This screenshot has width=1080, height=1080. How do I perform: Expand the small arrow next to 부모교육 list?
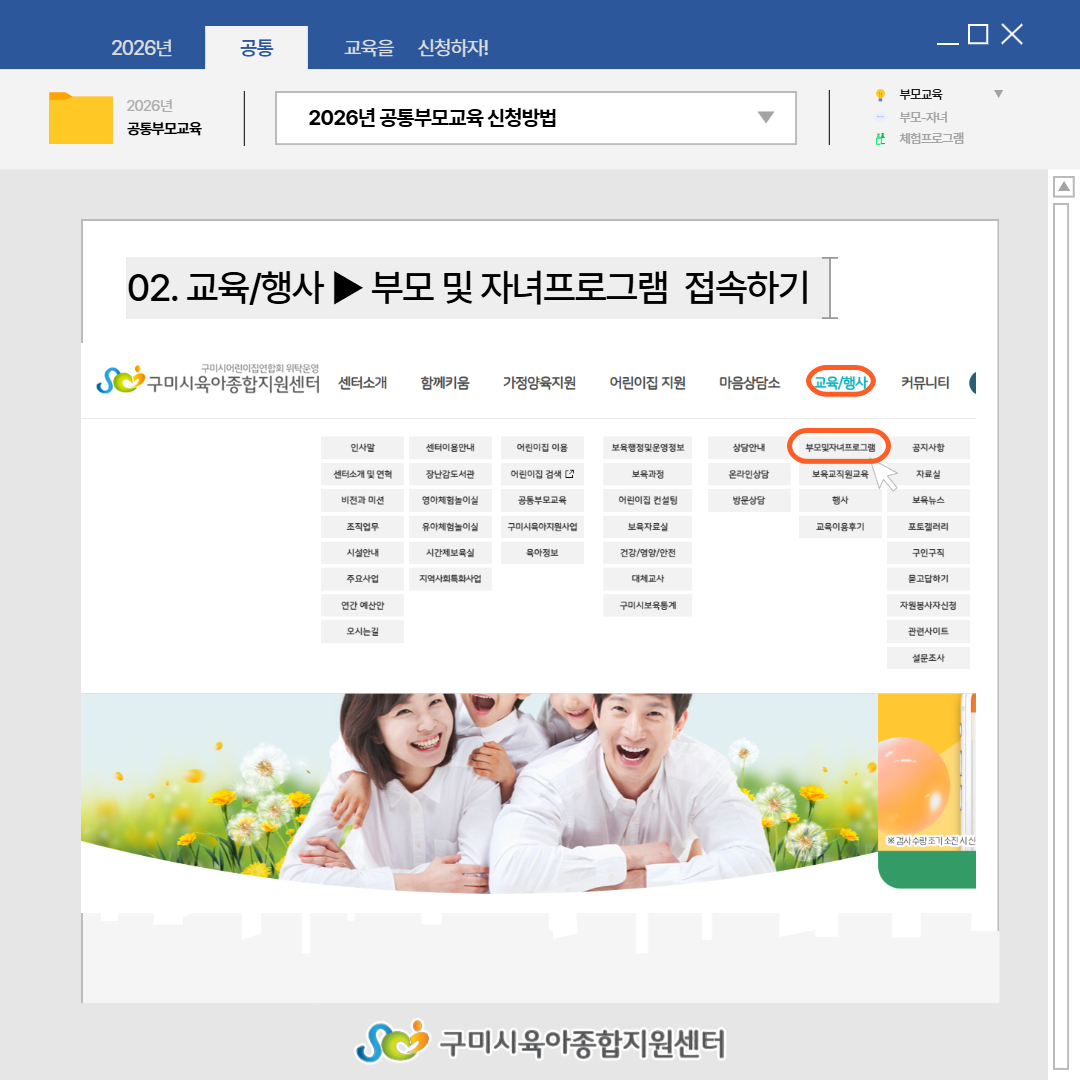pos(997,94)
